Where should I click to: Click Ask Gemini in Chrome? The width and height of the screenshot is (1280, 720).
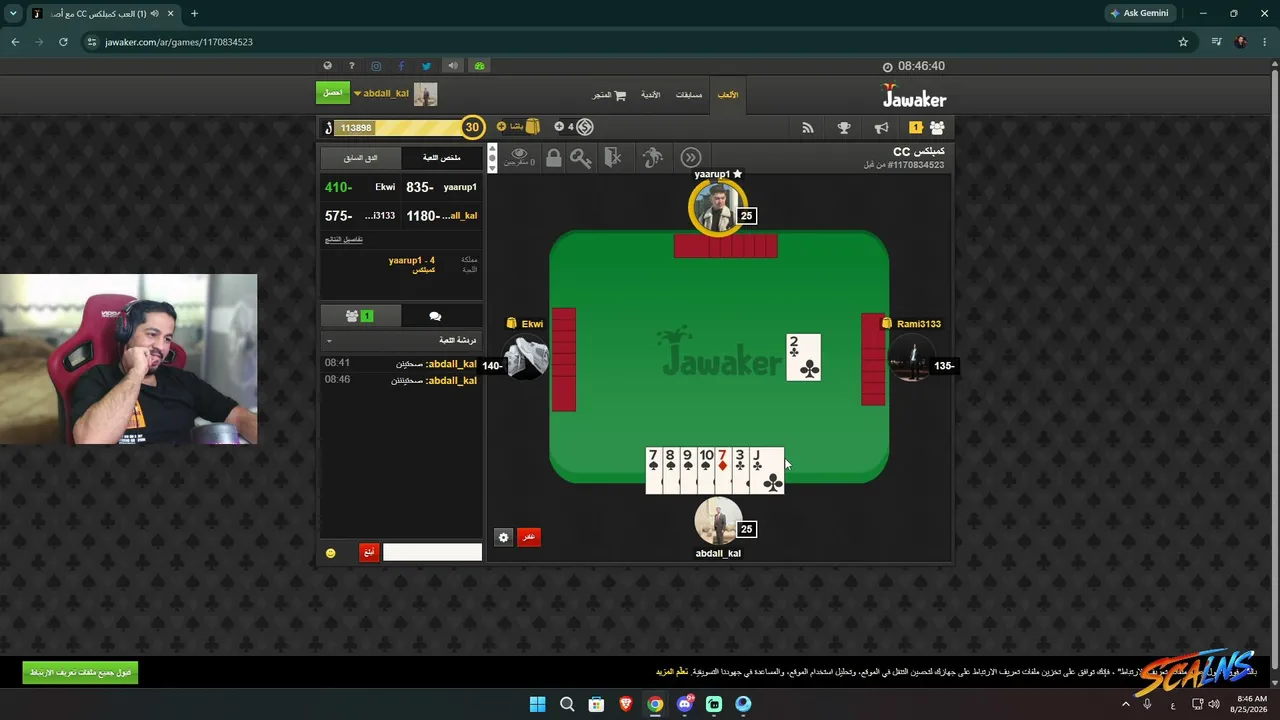point(1139,14)
